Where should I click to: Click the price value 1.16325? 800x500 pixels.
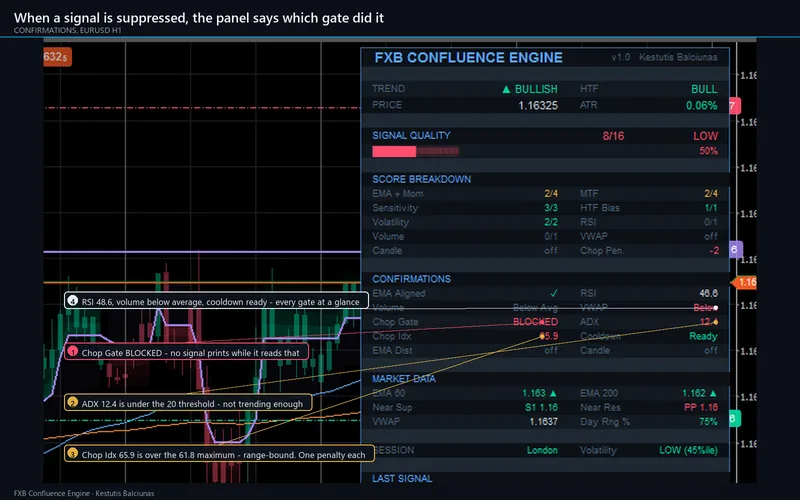click(x=538, y=106)
